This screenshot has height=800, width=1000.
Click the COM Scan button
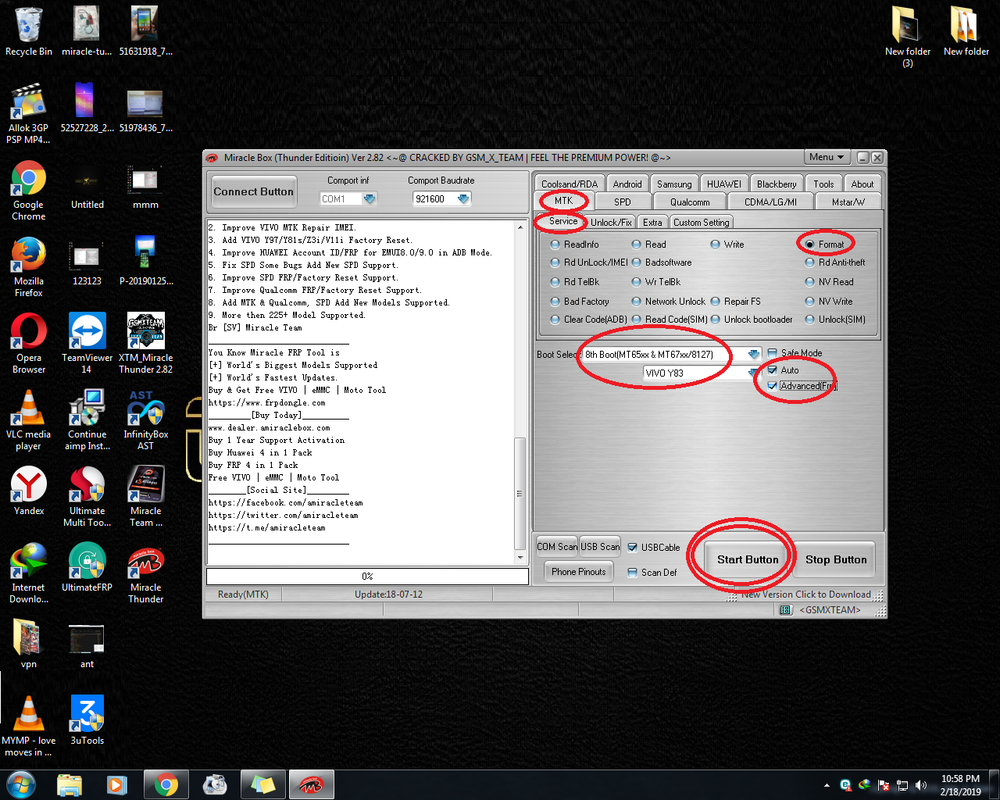tap(557, 547)
